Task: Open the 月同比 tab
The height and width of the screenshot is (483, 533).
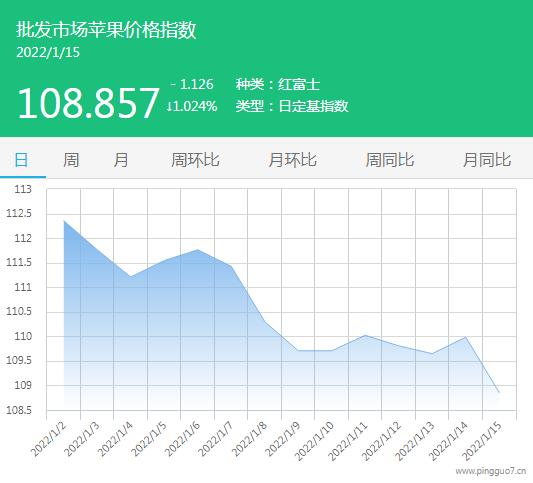Action: [487, 160]
